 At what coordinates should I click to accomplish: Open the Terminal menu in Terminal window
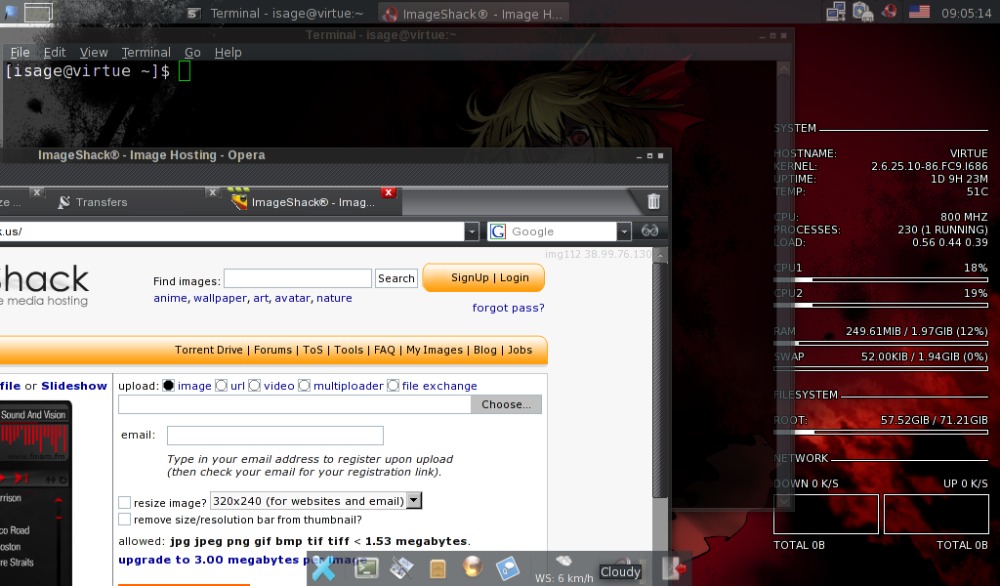pos(146,52)
